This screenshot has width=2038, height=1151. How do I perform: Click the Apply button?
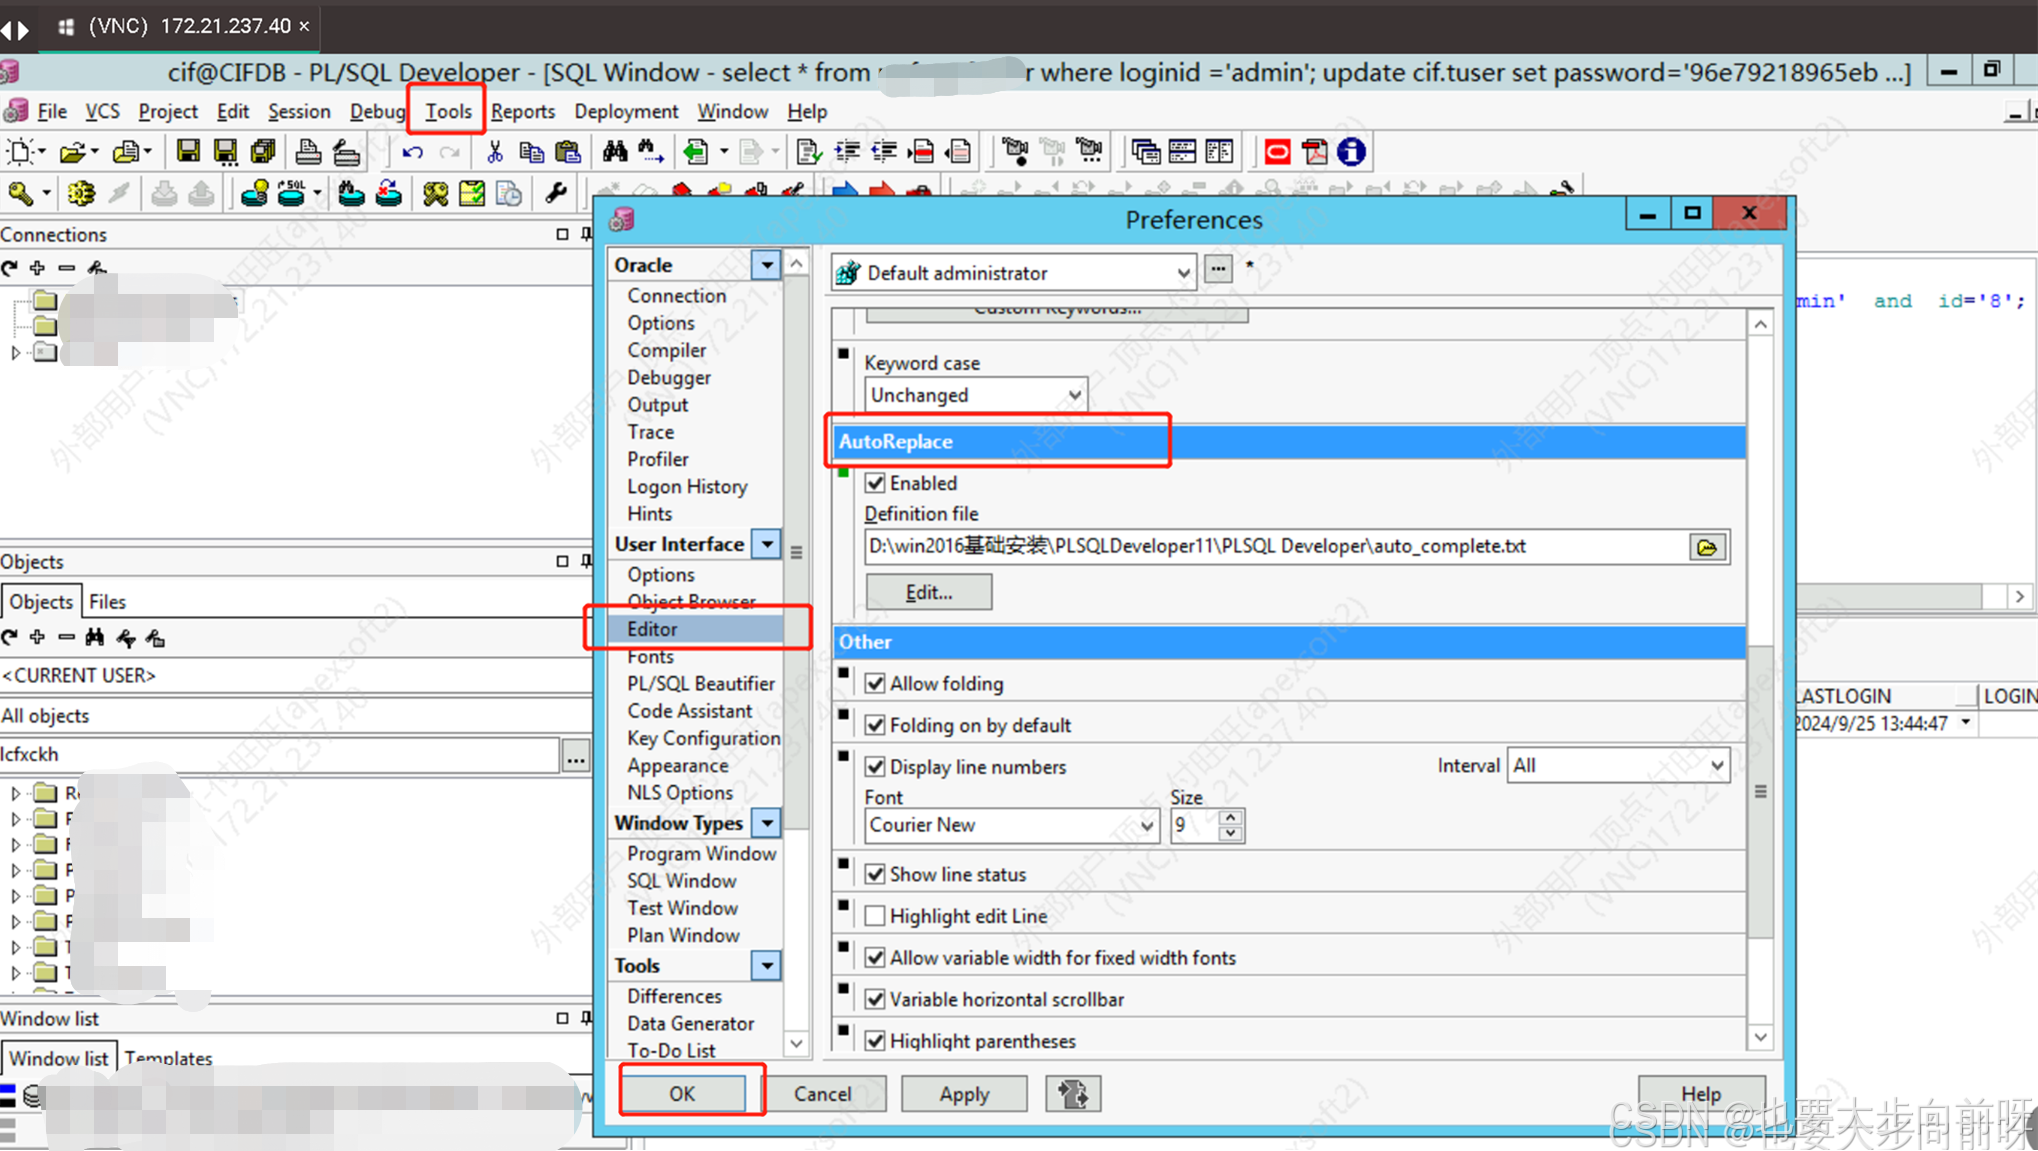click(x=963, y=1094)
